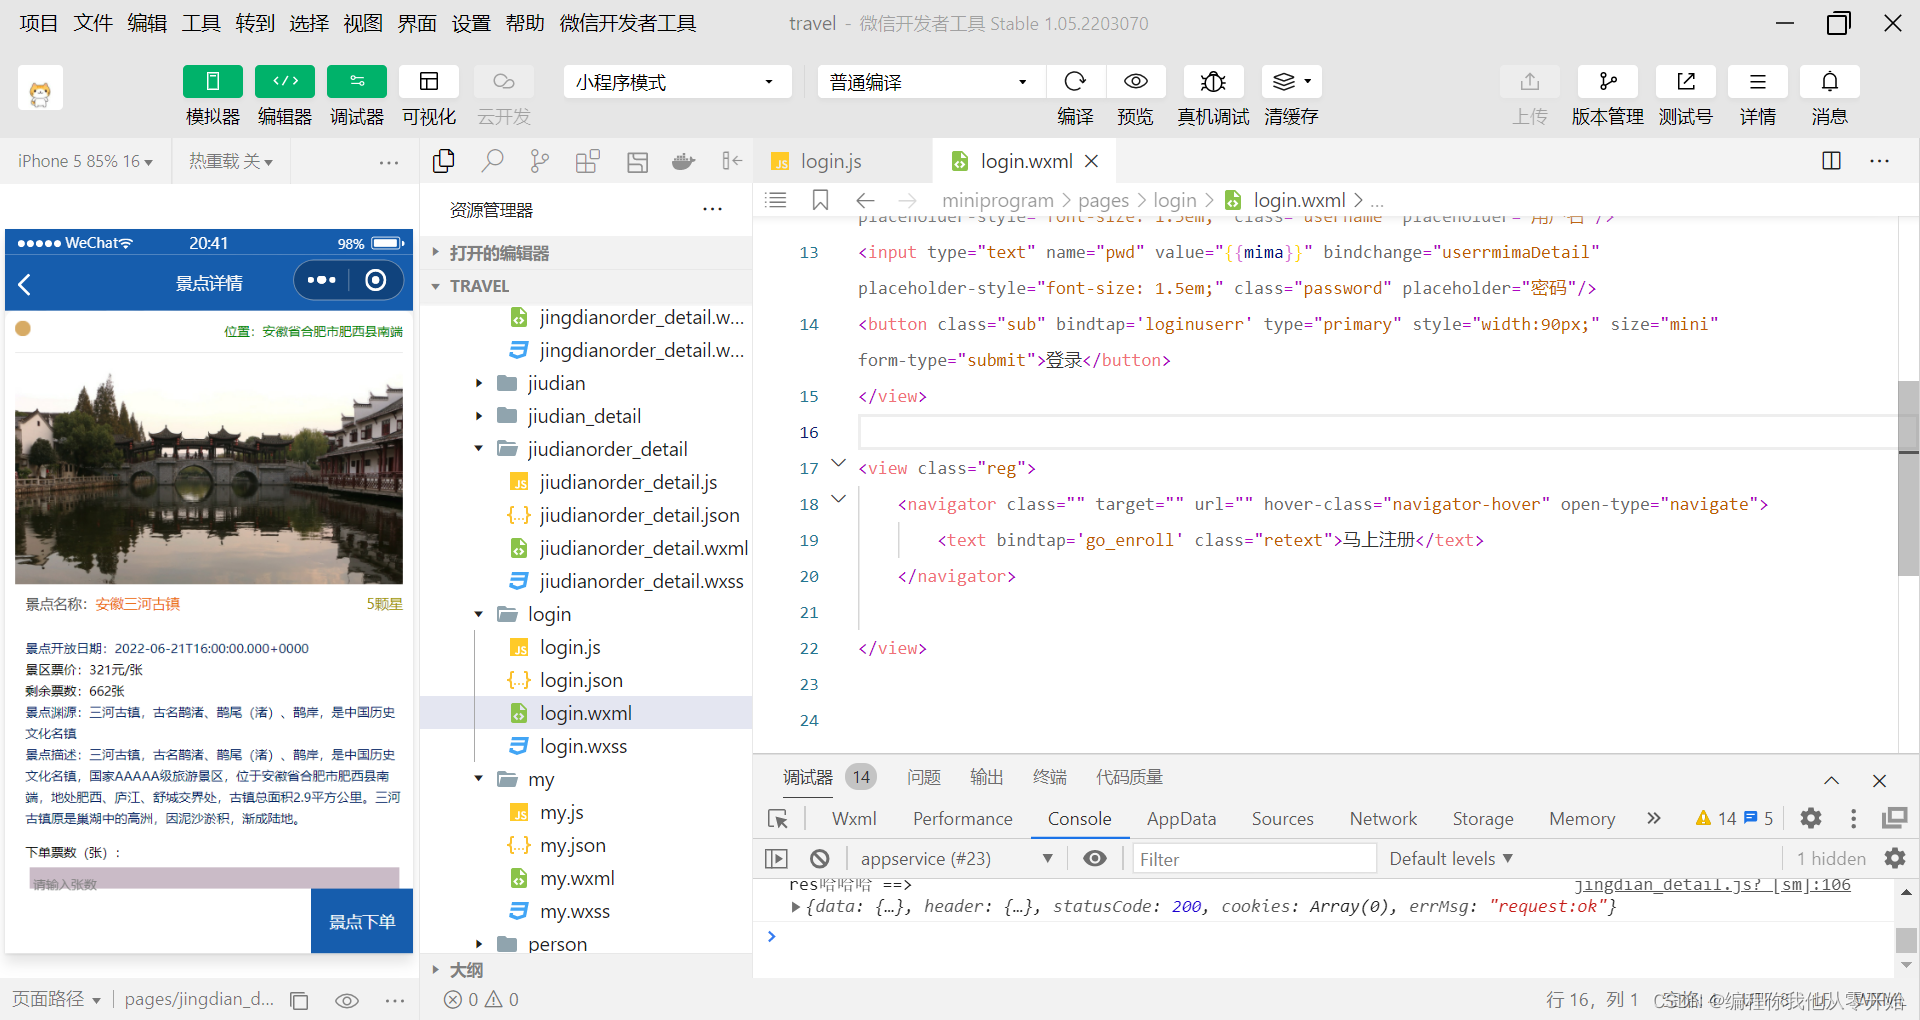Open the 普通编译 compile mode dropdown

pos(931,82)
